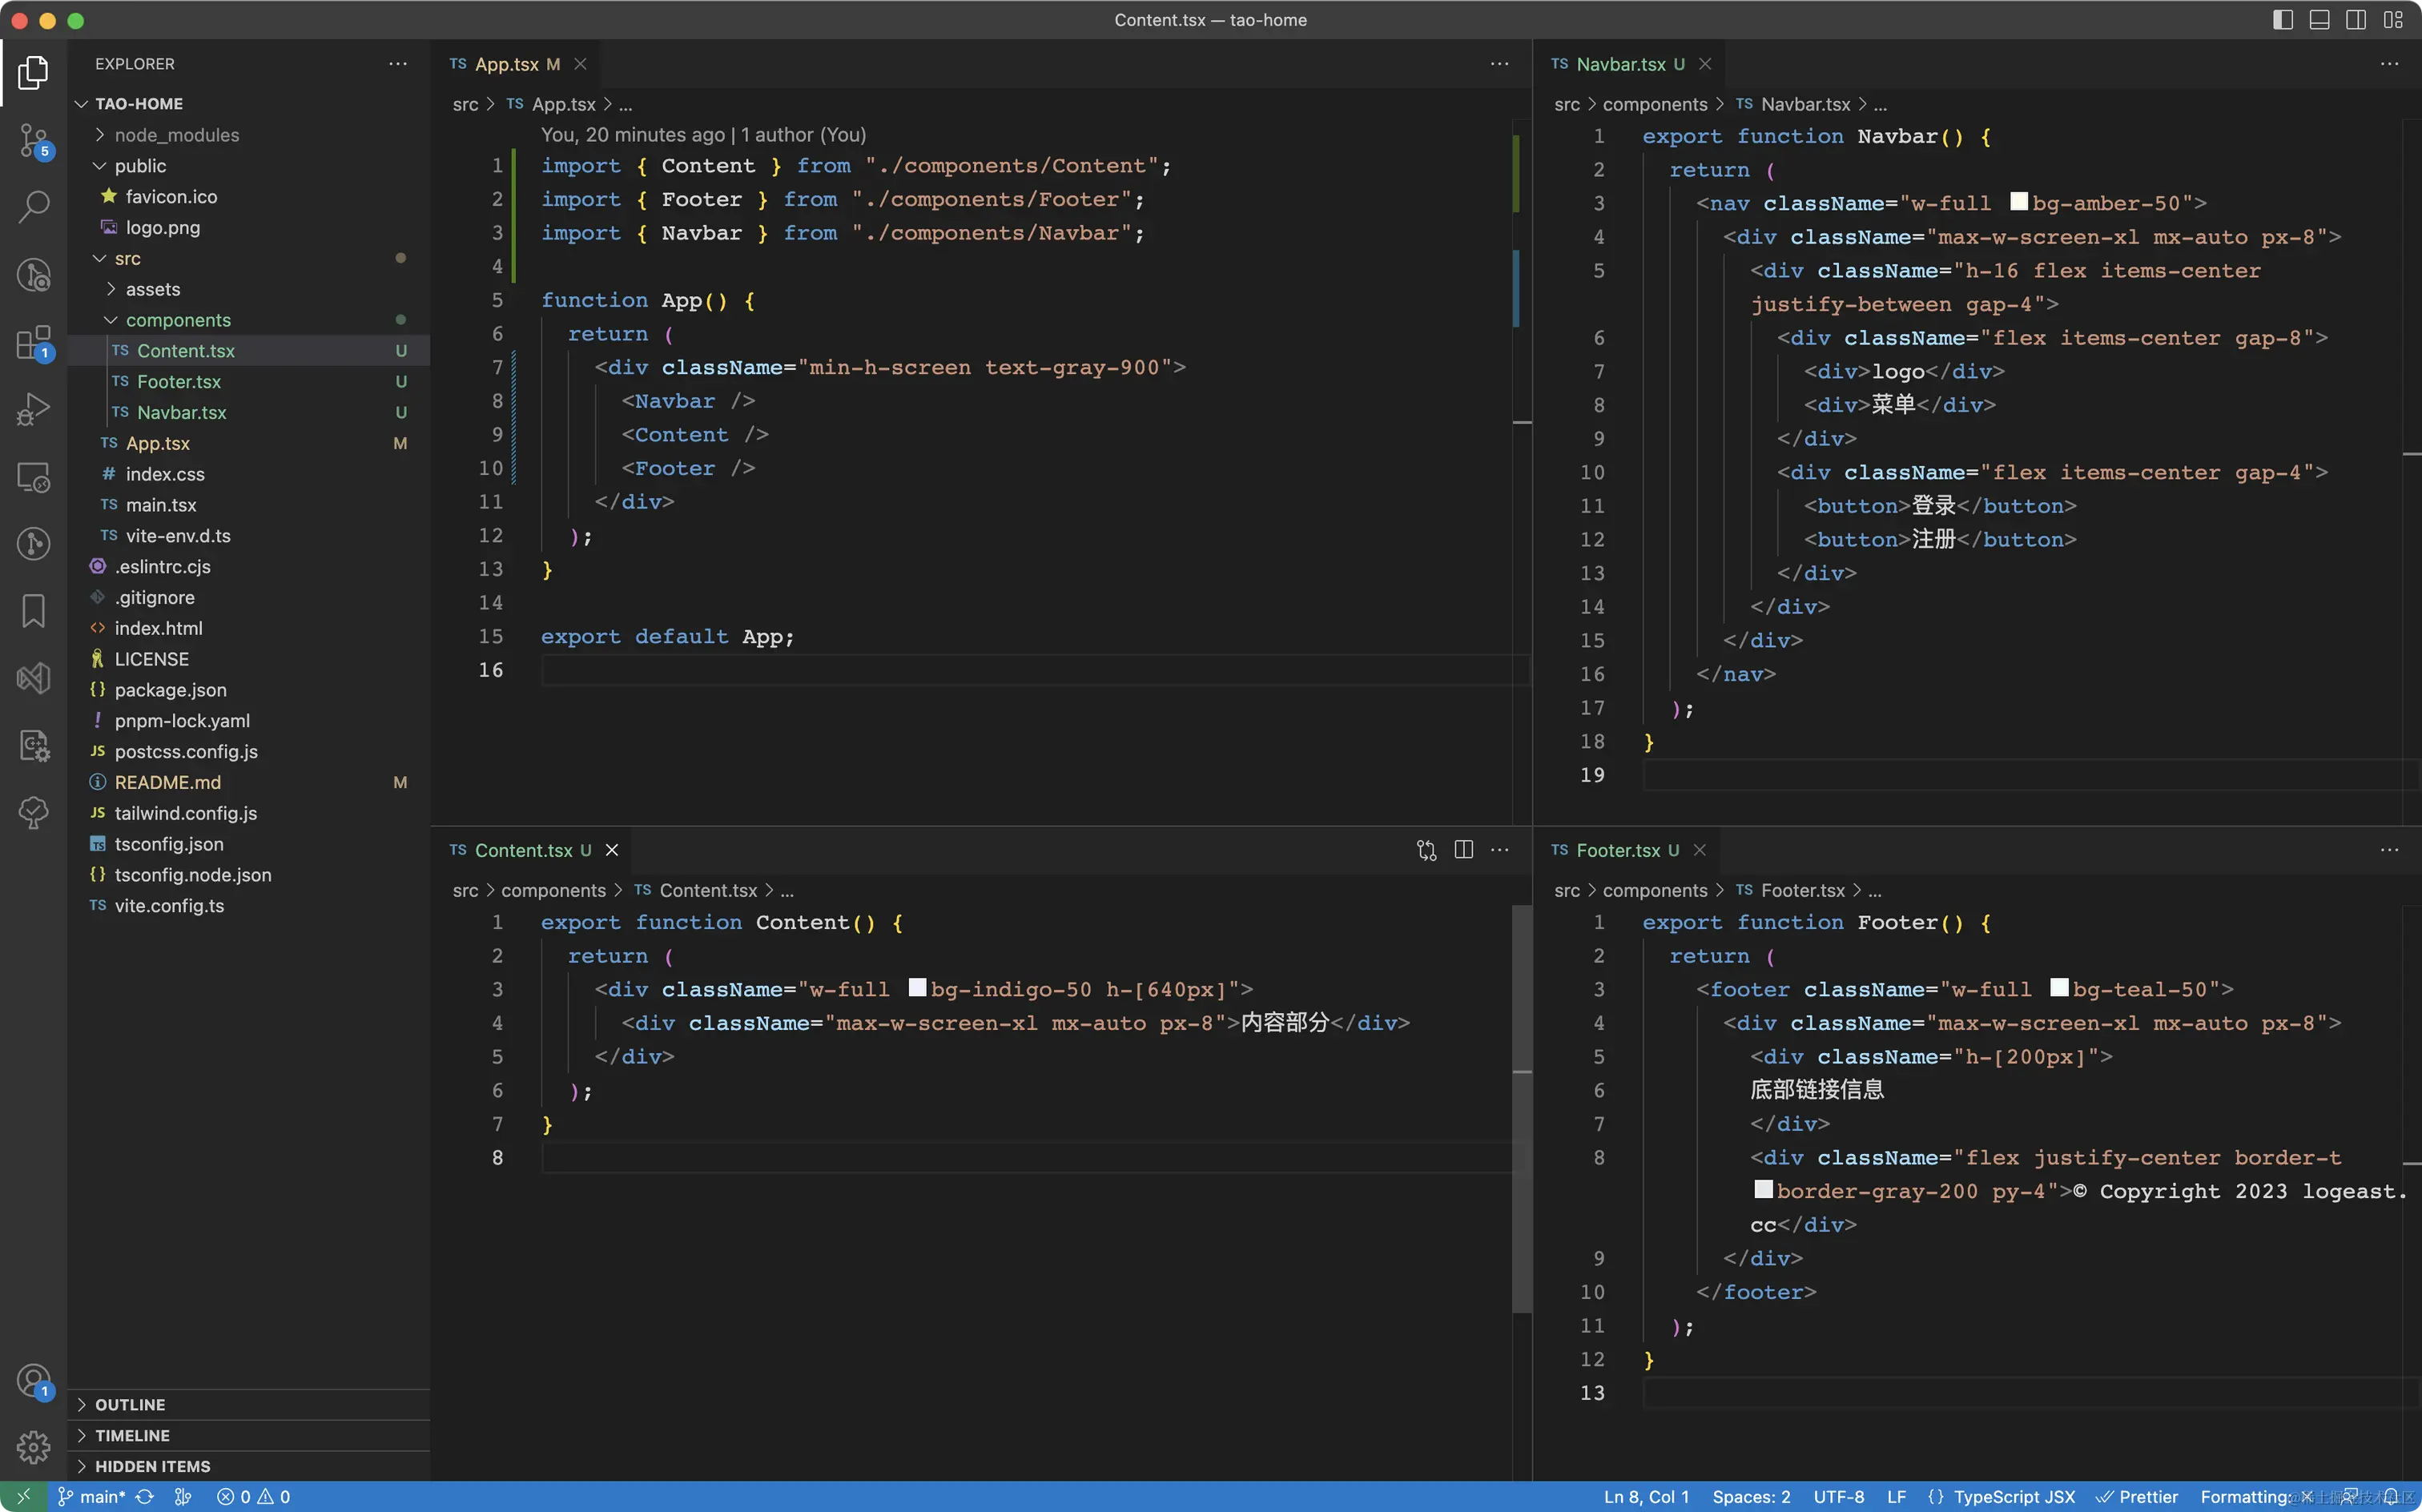Split the Content.tsx editor right
Image resolution: width=2422 pixels, height=1512 pixels.
1463,850
